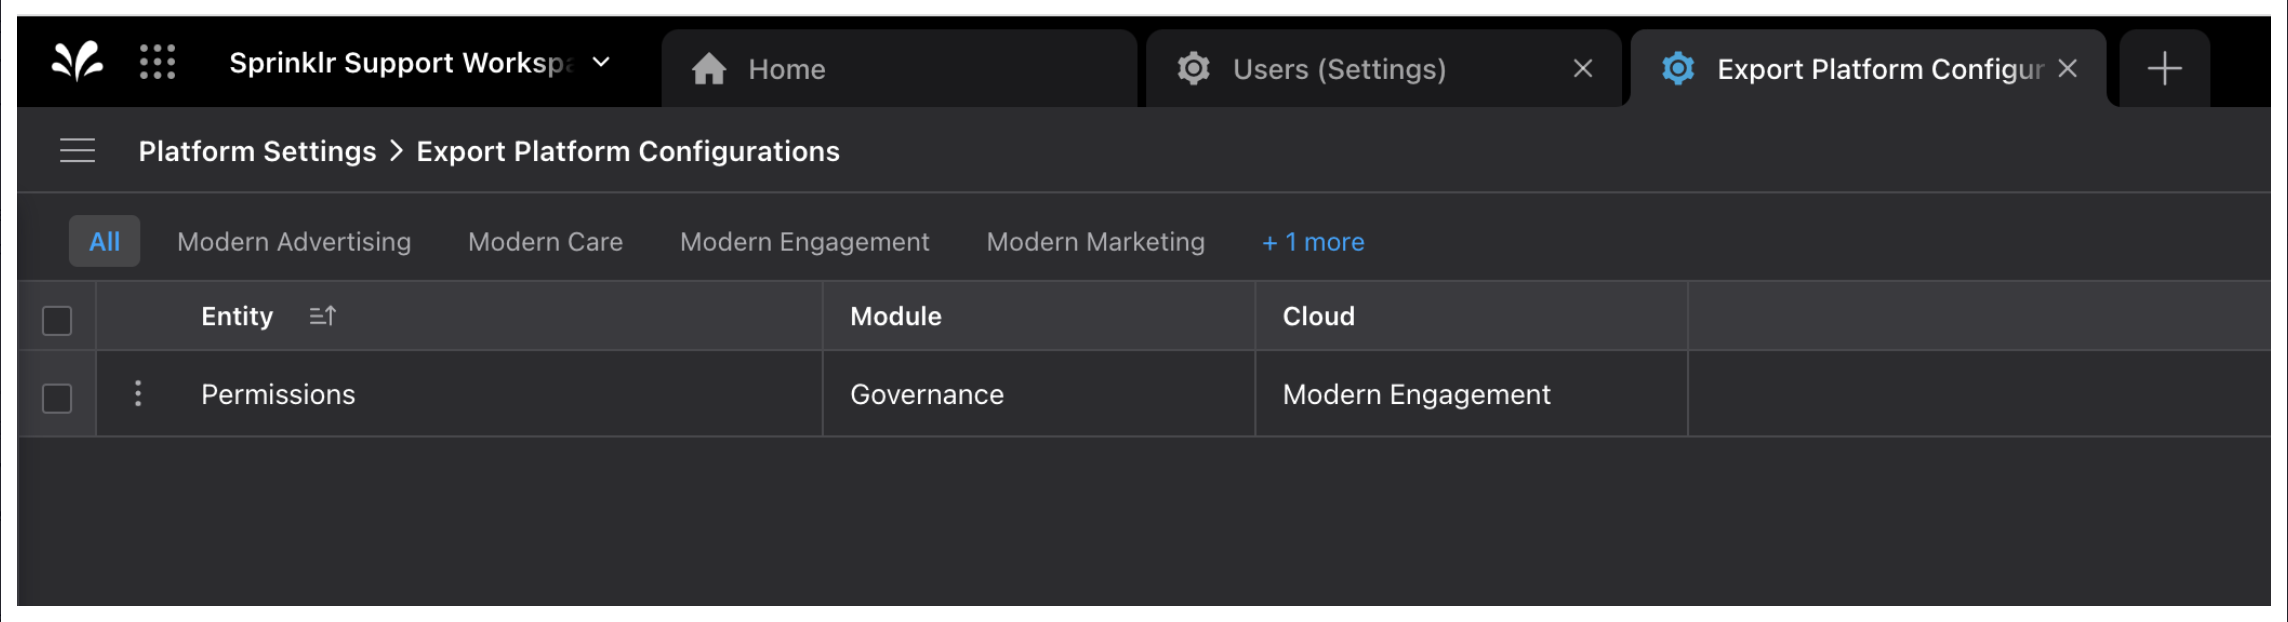Click the Sprinklr leaf logo

77,62
